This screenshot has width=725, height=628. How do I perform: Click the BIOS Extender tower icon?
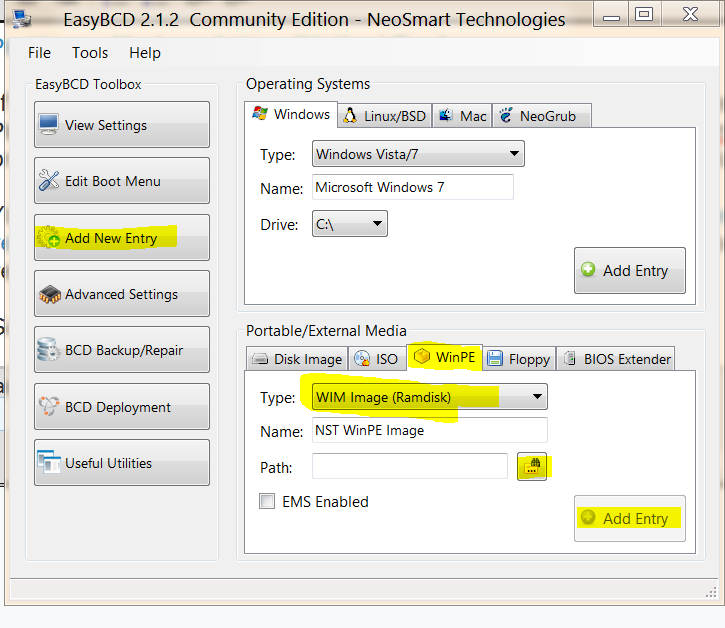[570, 358]
